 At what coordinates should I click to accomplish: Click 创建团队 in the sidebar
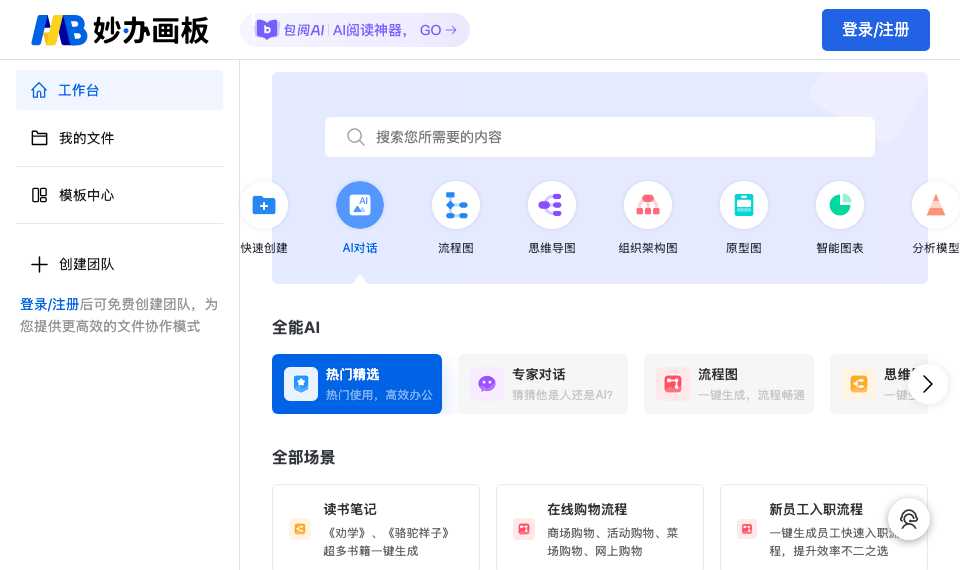coord(119,264)
